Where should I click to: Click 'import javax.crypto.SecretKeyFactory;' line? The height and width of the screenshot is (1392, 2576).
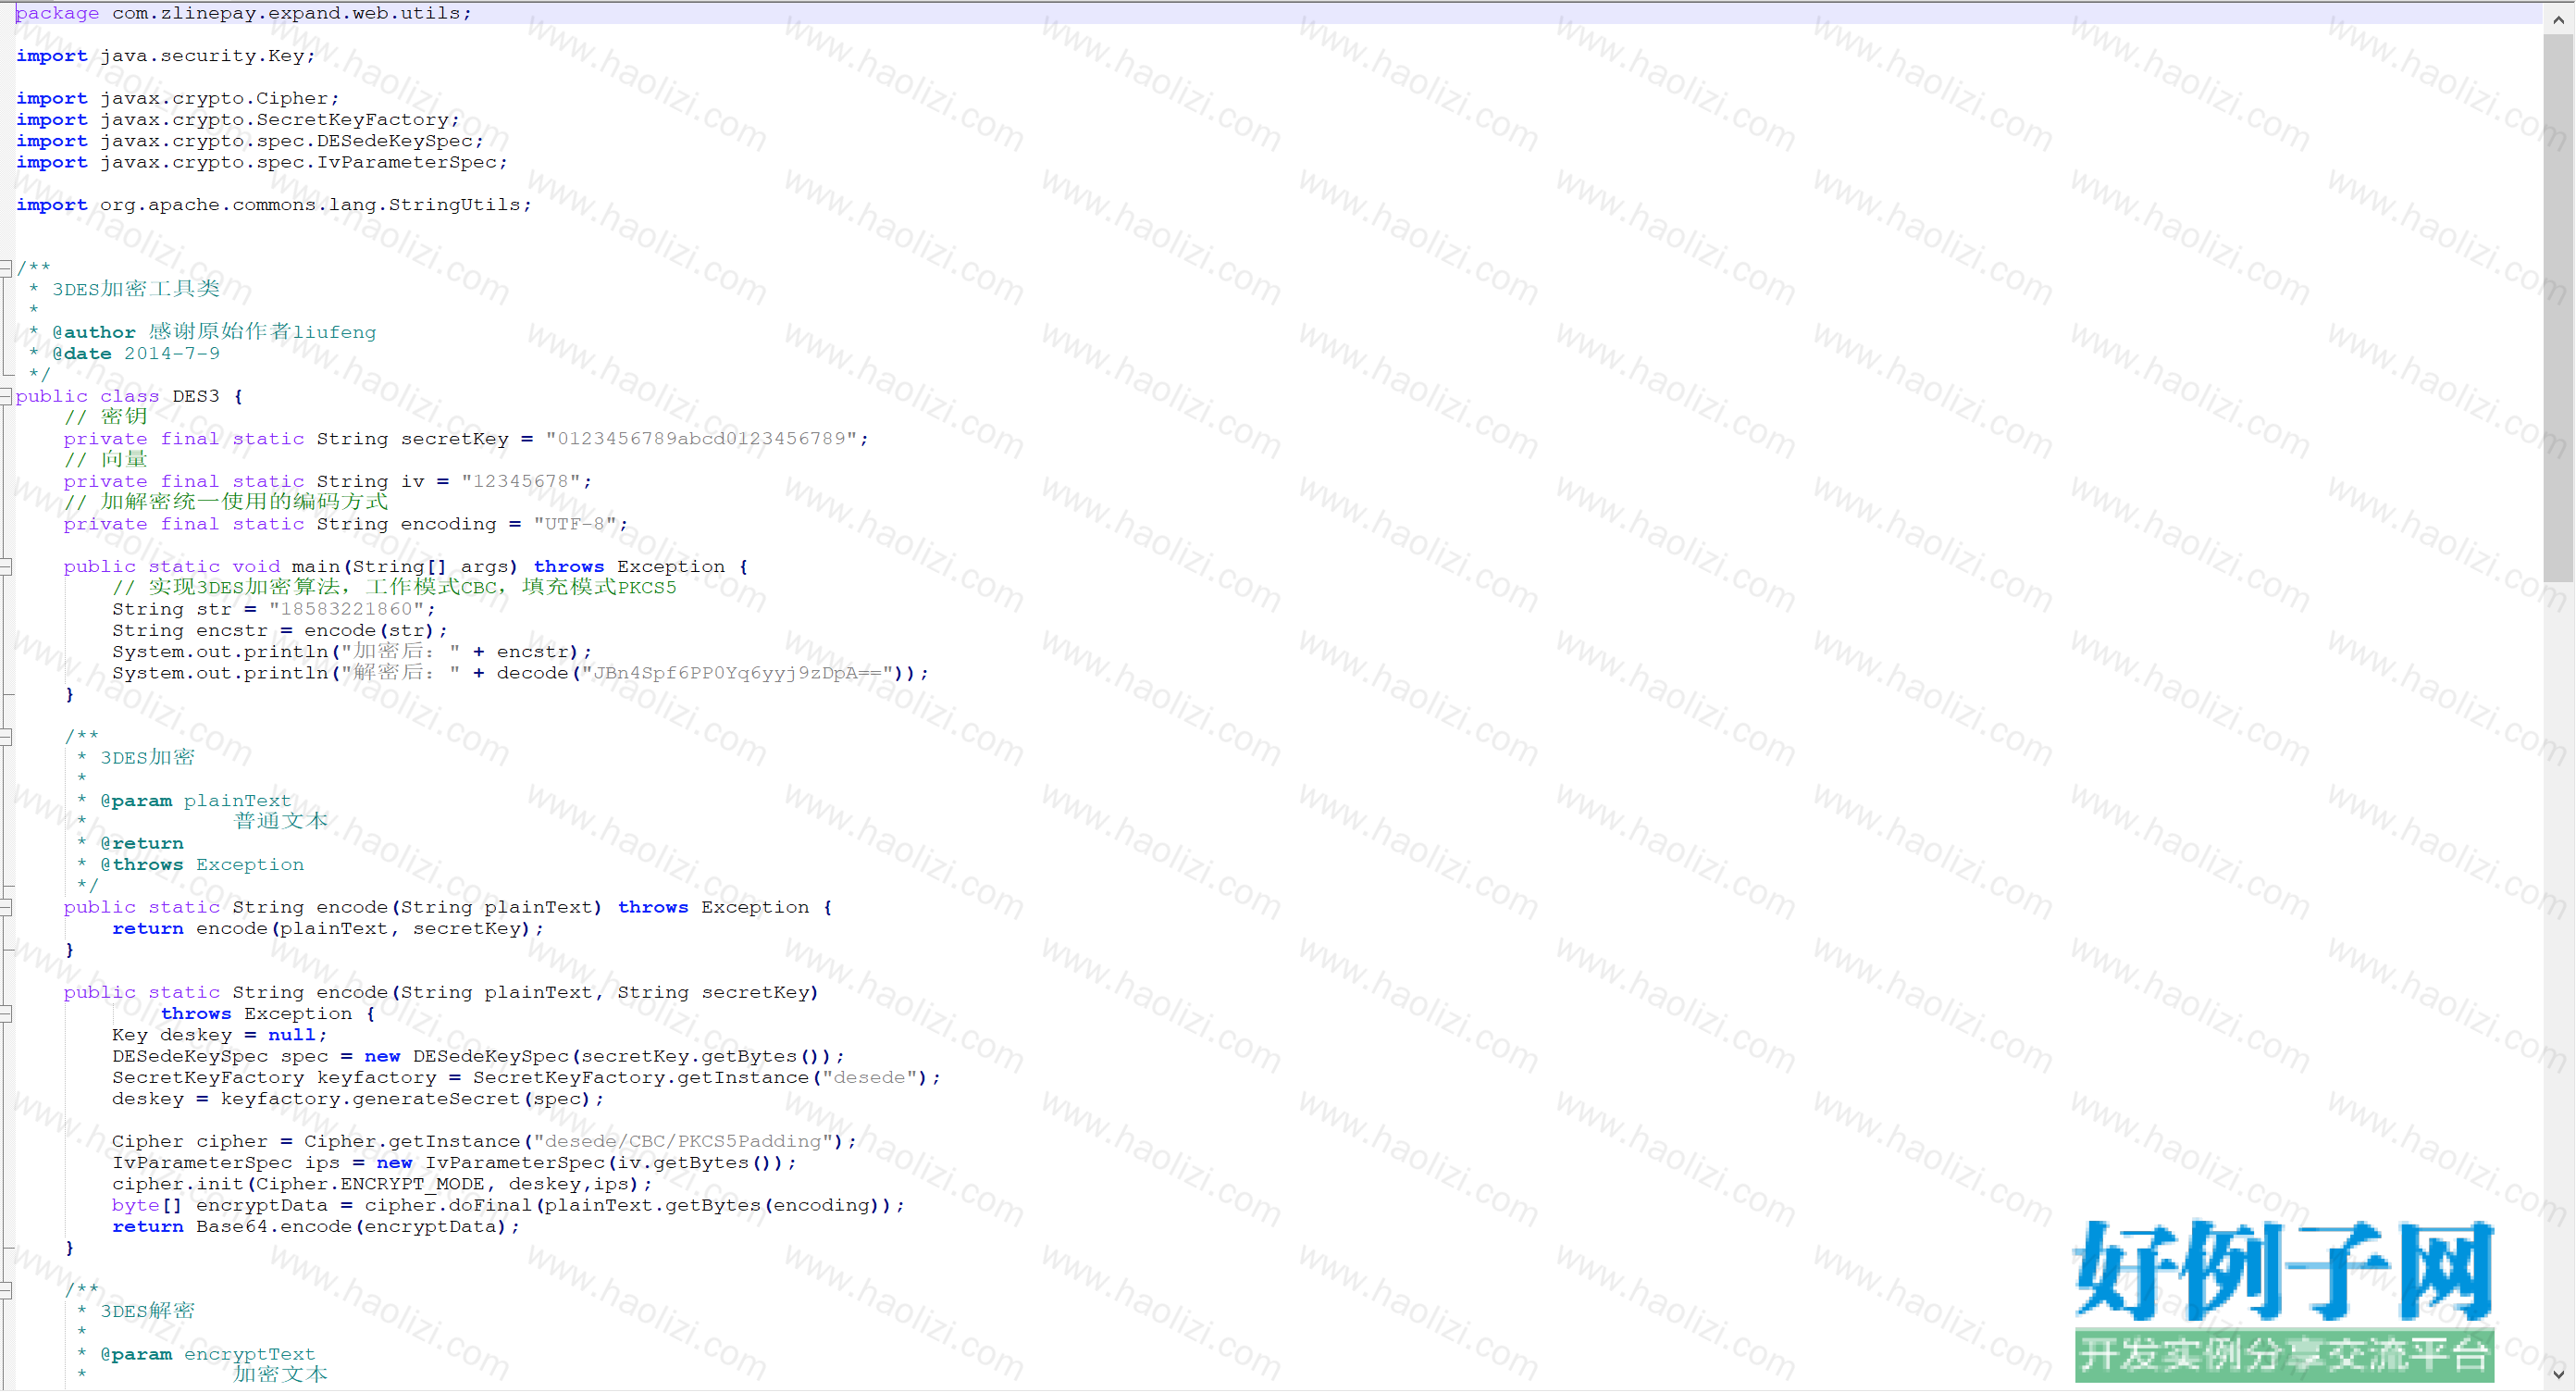click(238, 120)
